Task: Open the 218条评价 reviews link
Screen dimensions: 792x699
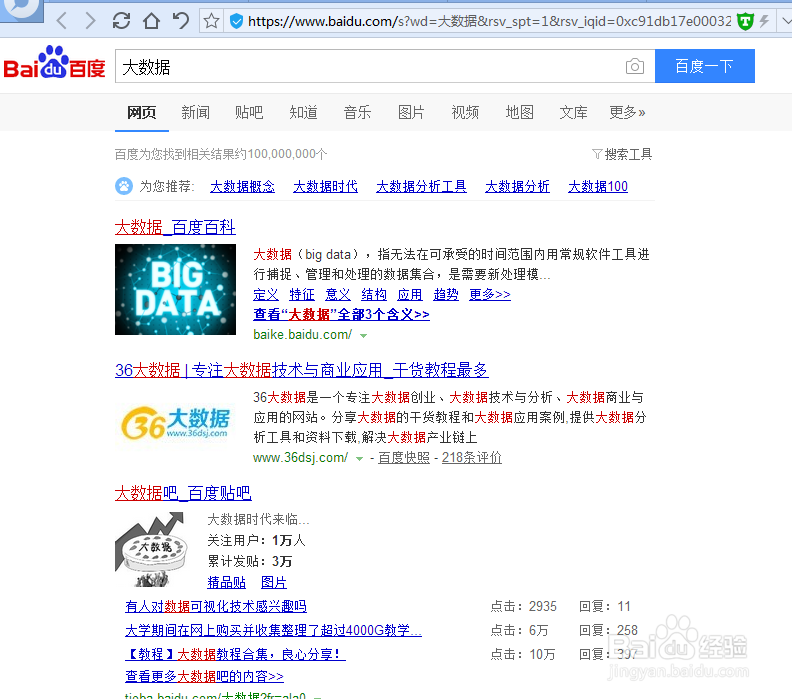Action: 472,458
